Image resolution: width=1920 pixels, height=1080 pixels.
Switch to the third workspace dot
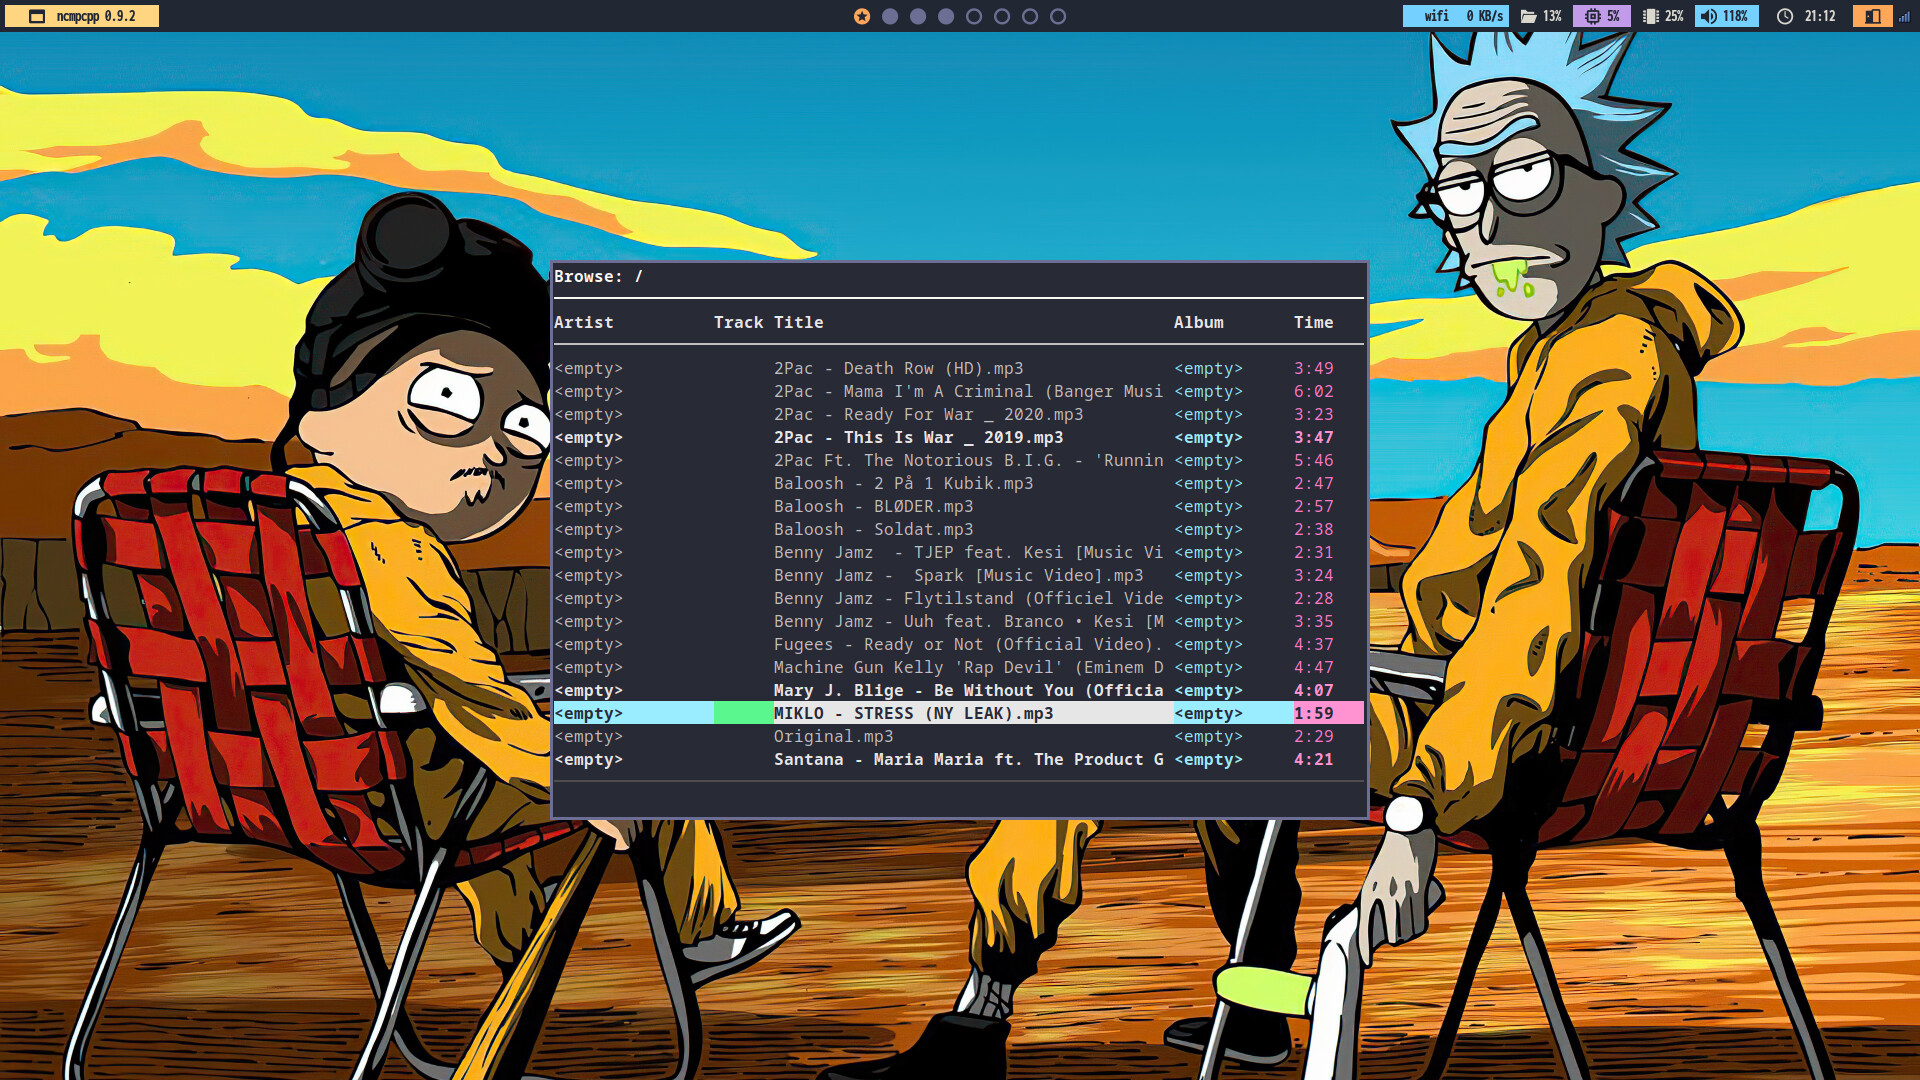(918, 16)
